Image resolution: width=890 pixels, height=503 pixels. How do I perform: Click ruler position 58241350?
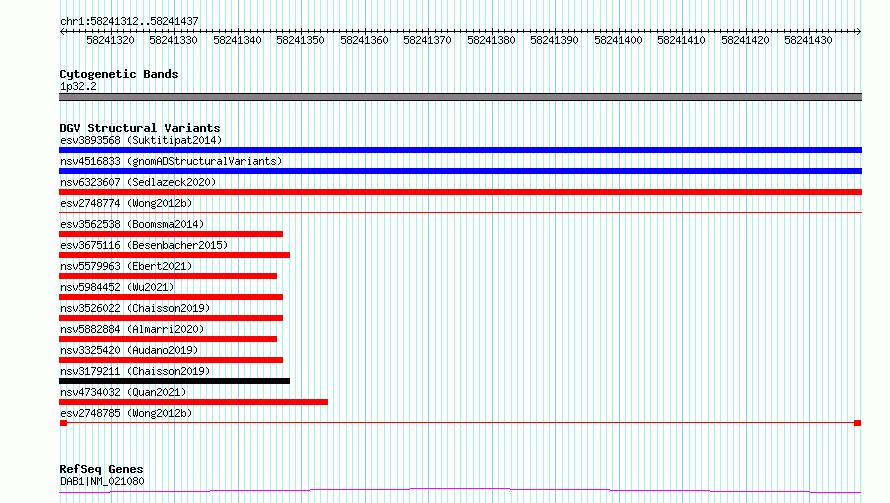point(300,40)
